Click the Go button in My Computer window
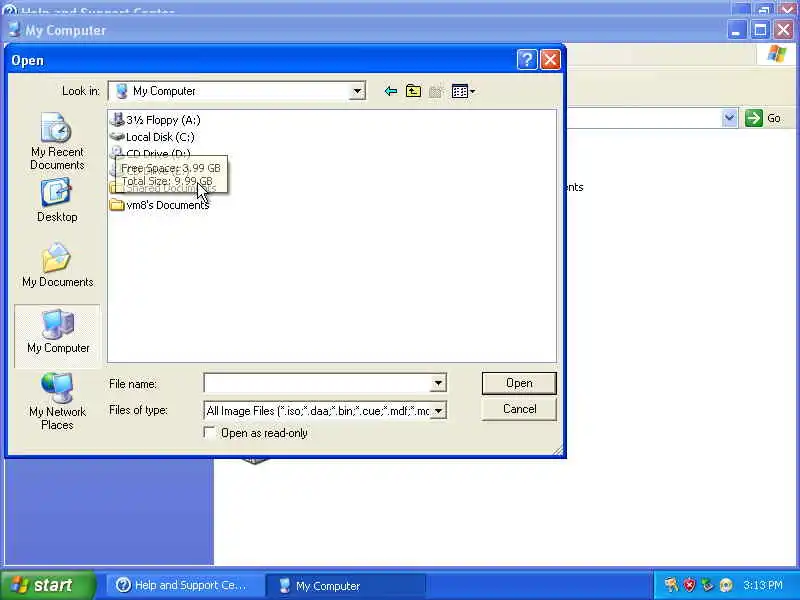 click(763, 118)
